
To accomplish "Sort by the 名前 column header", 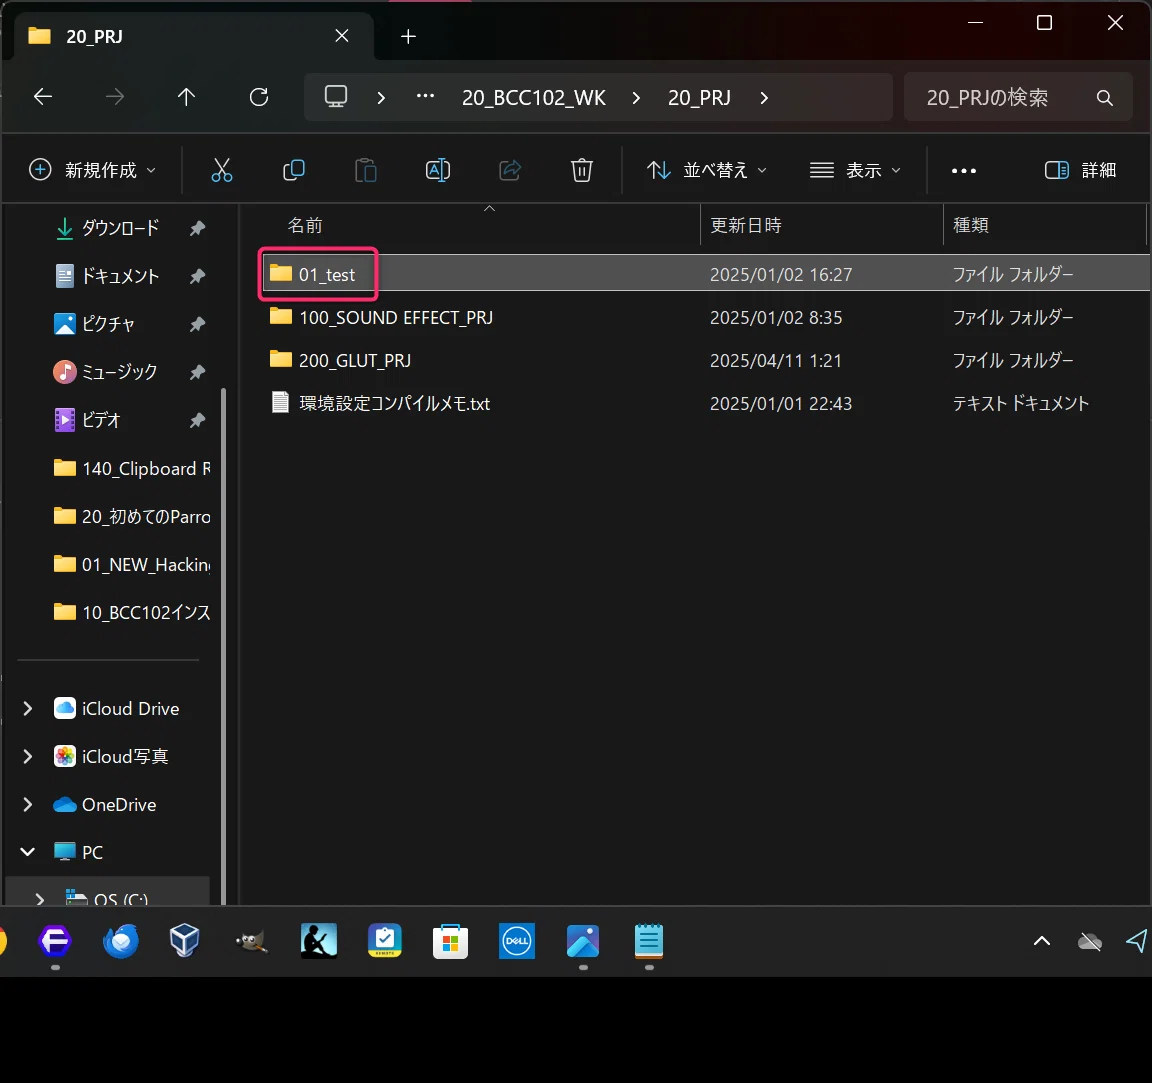I will pyautogui.click(x=305, y=225).
